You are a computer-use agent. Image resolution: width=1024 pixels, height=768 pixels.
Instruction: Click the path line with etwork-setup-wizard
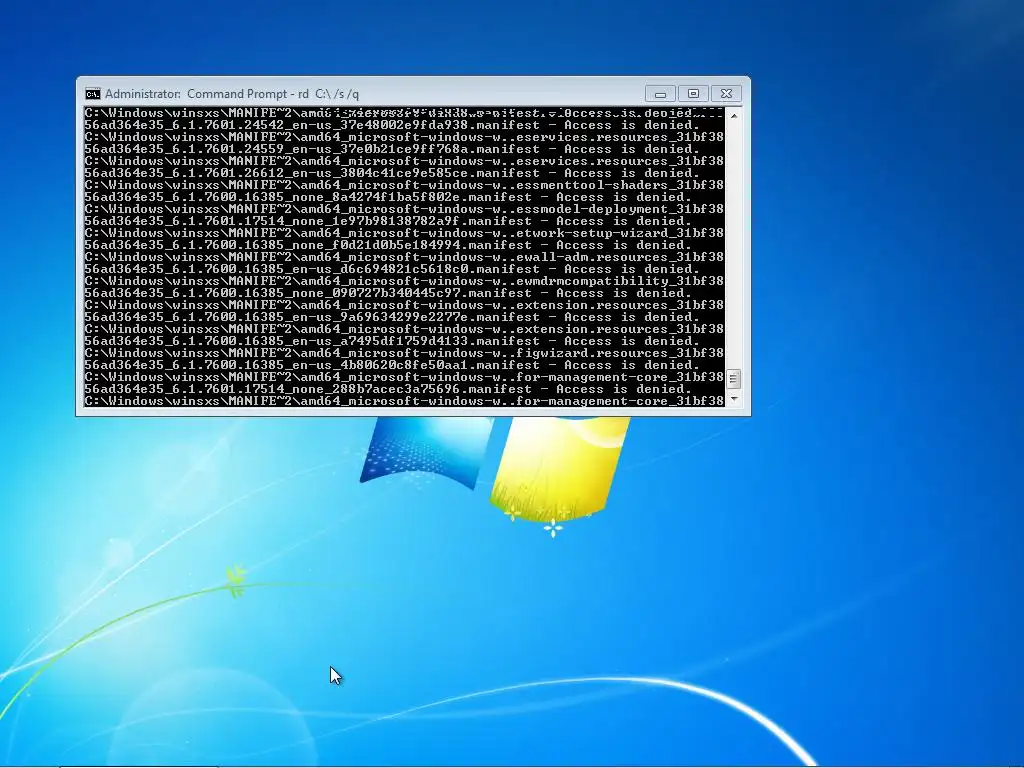(x=404, y=232)
